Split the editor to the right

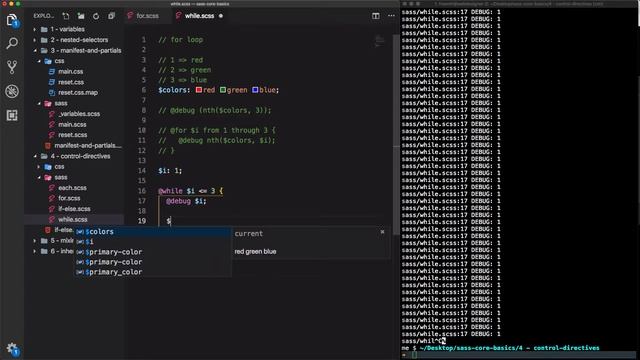tap(376, 16)
